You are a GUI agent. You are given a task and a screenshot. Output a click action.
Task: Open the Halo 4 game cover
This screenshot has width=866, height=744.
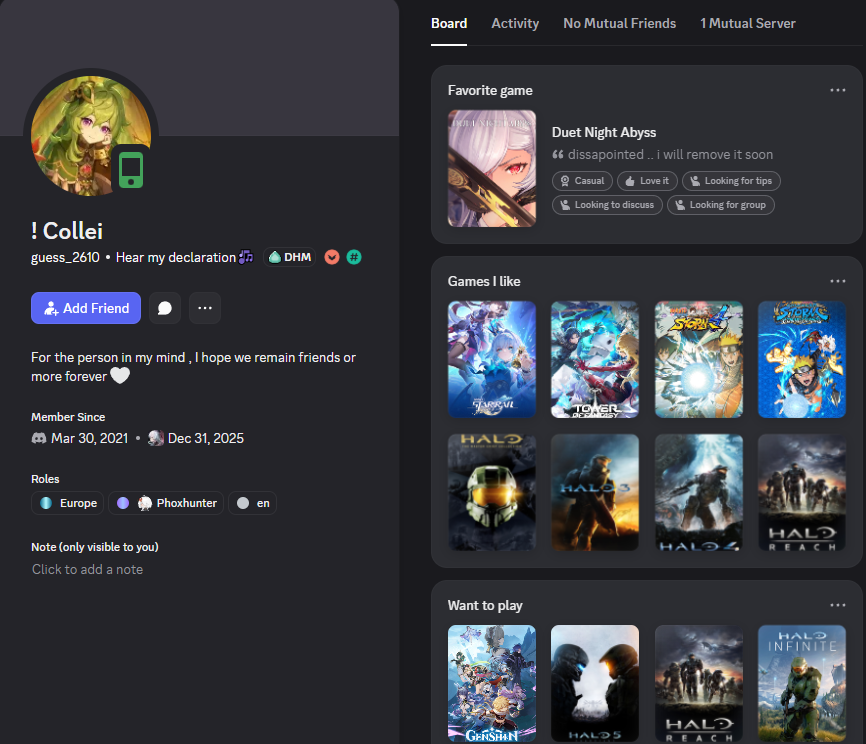click(699, 492)
